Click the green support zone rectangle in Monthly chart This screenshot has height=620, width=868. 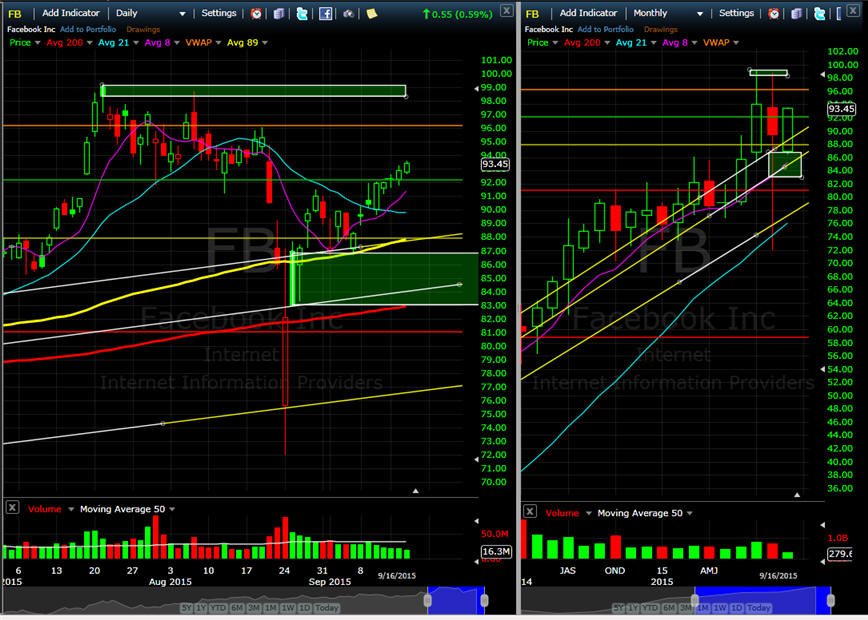coord(785,165)
